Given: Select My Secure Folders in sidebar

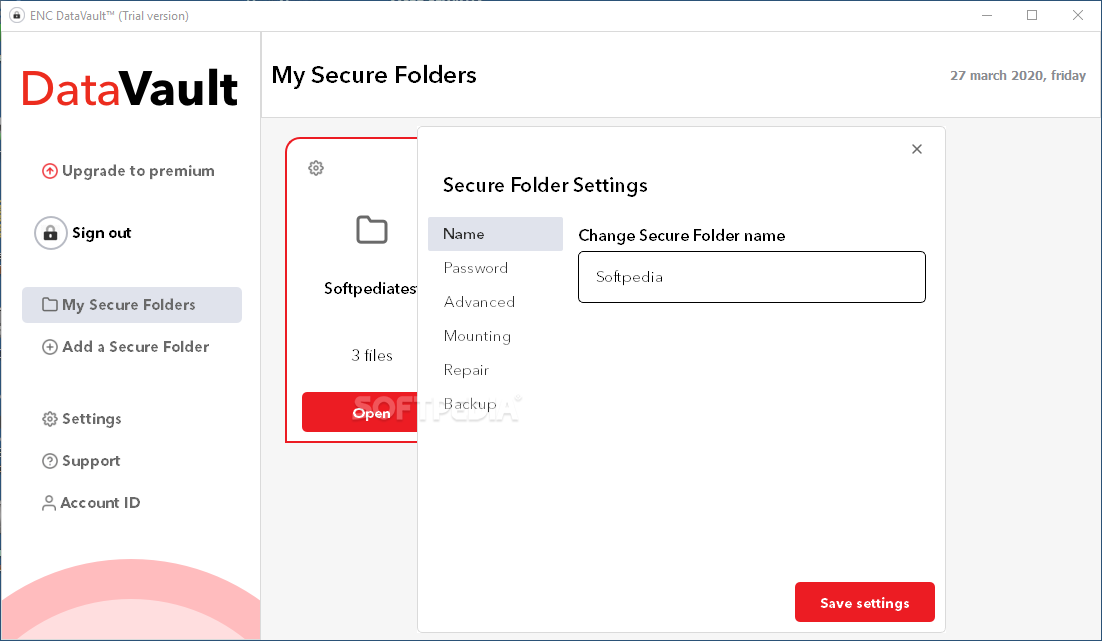Looking at the screenshot, I should point(132,305).
